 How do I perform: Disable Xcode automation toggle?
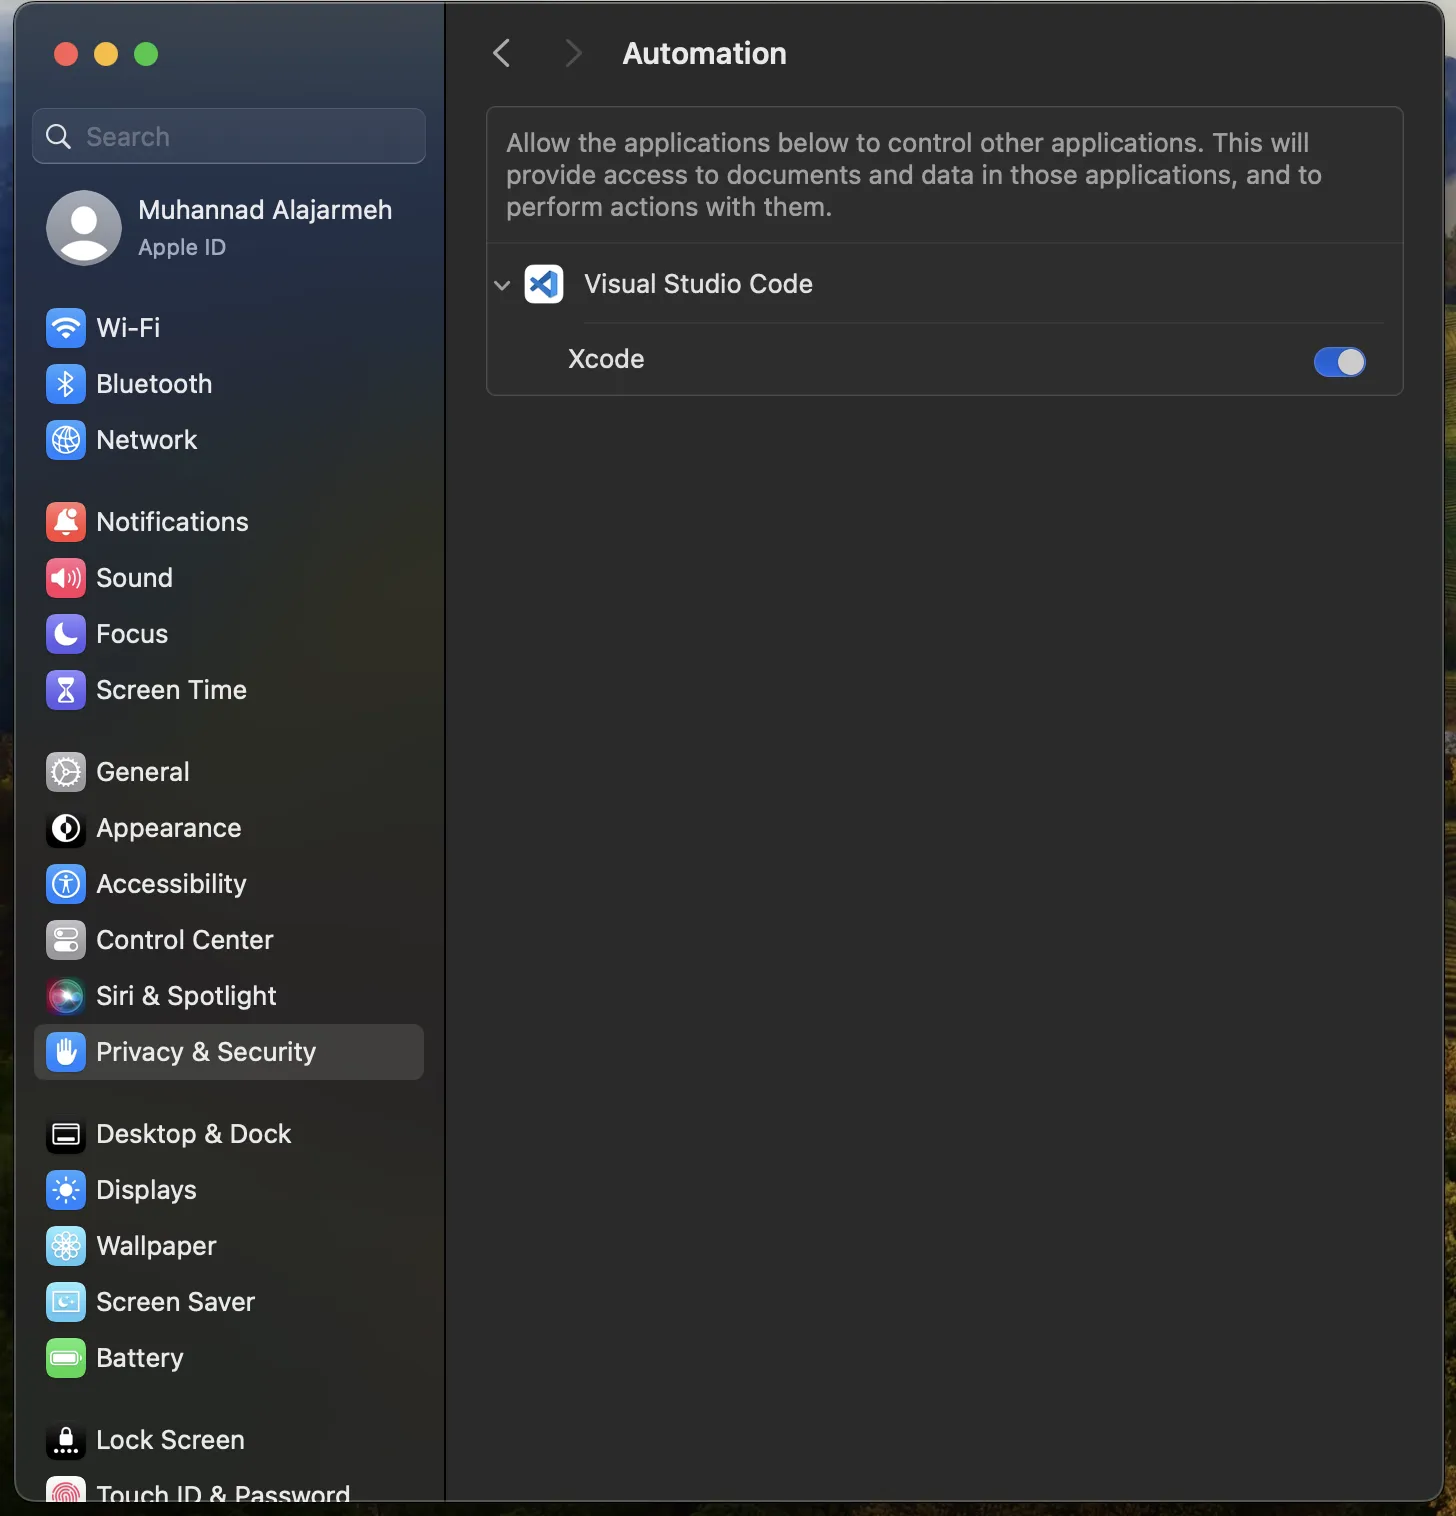click(1339, 361)
